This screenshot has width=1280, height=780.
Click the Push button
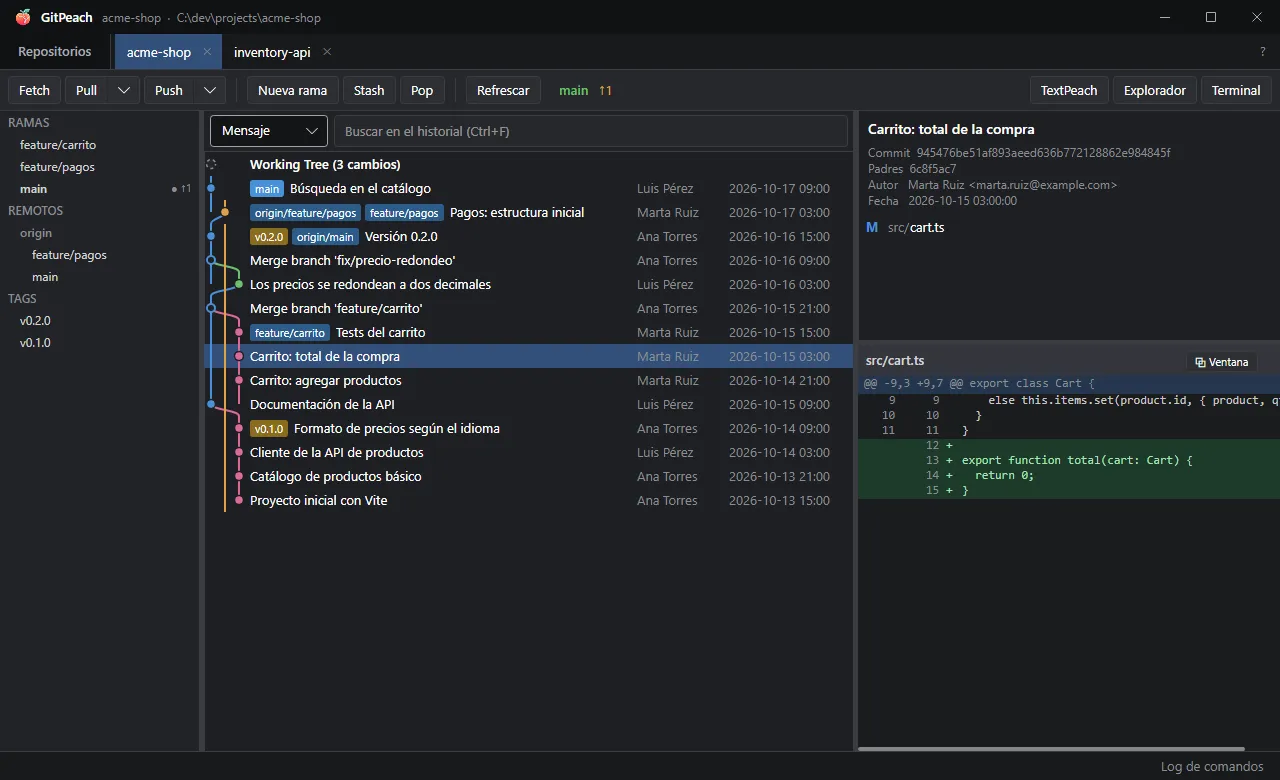point(169,90)
